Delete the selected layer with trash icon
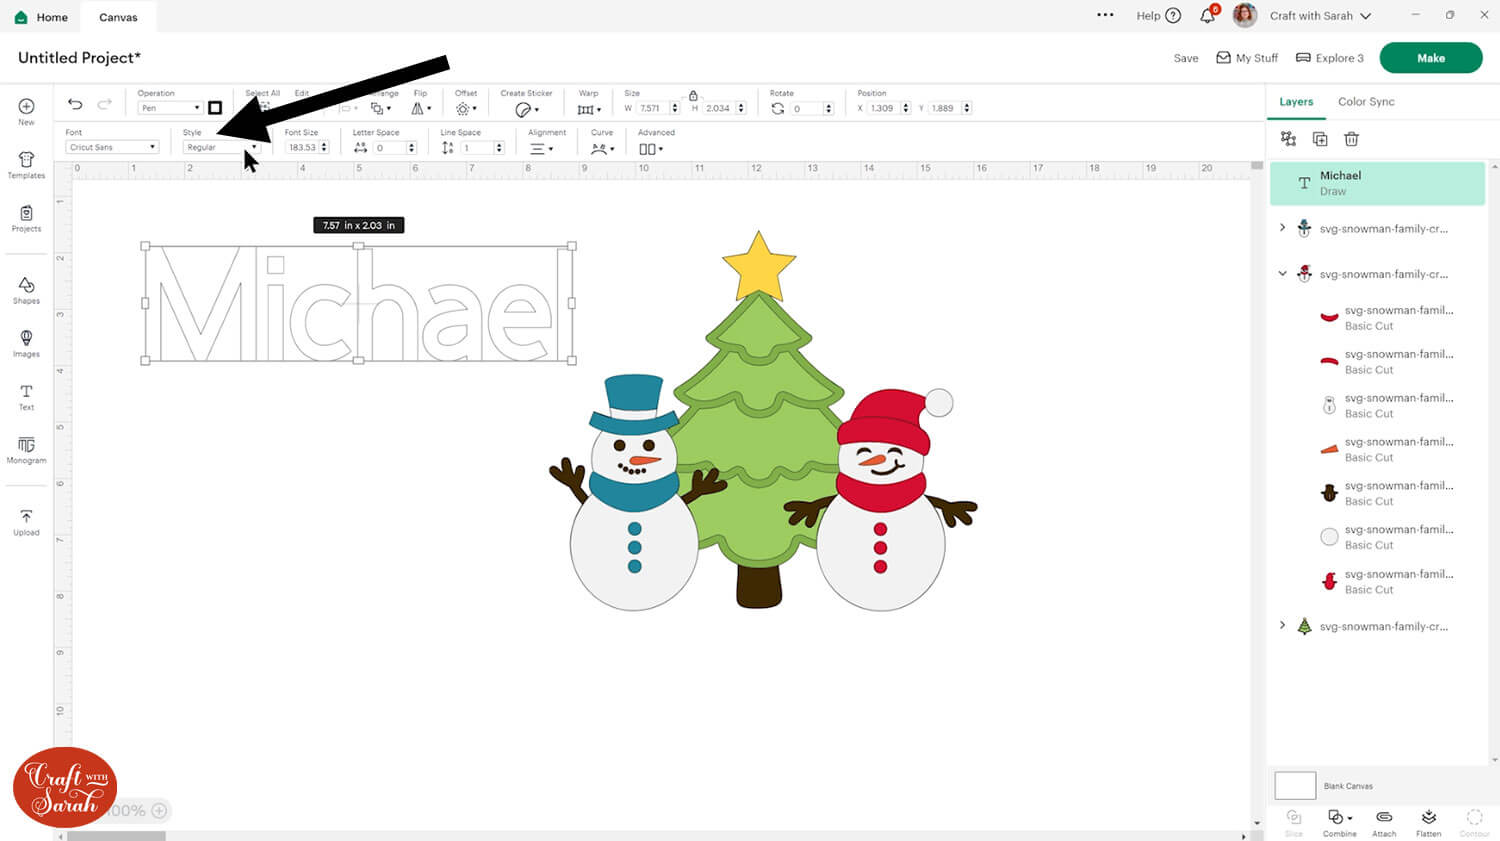This screenshot has width=1500, height=841. 1351,139
